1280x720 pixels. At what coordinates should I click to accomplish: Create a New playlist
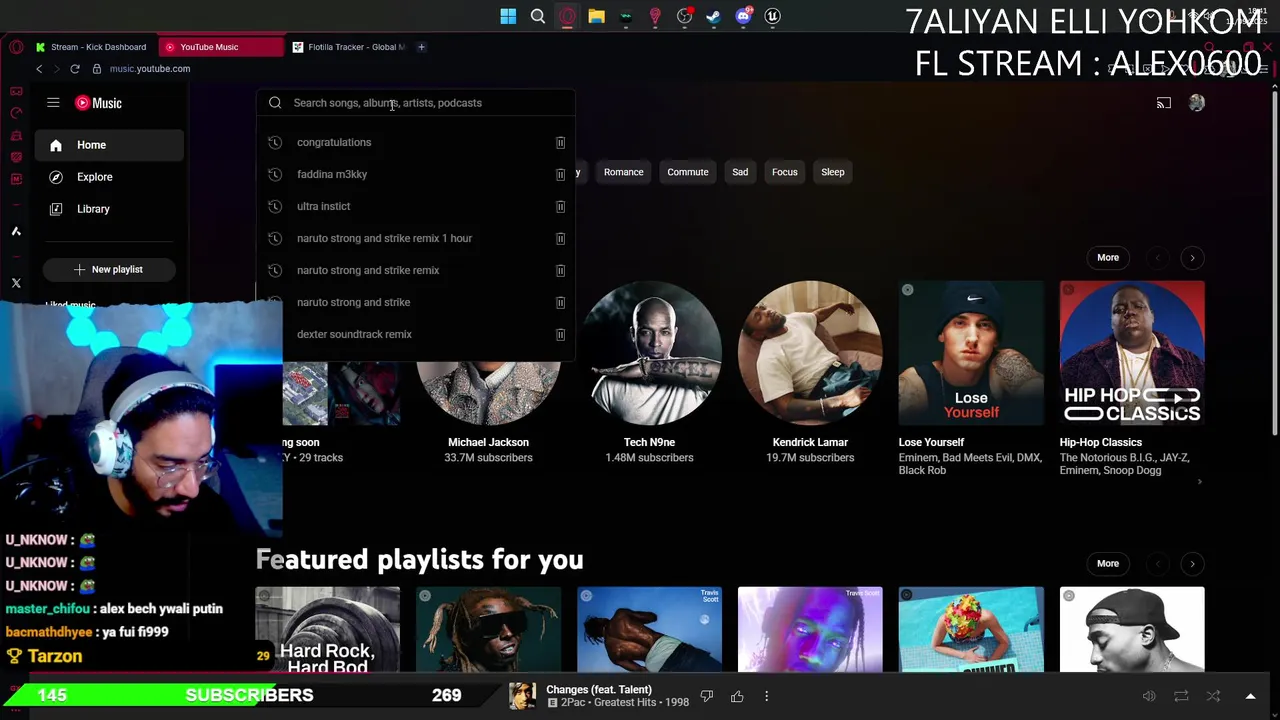(x=109, y=269)
